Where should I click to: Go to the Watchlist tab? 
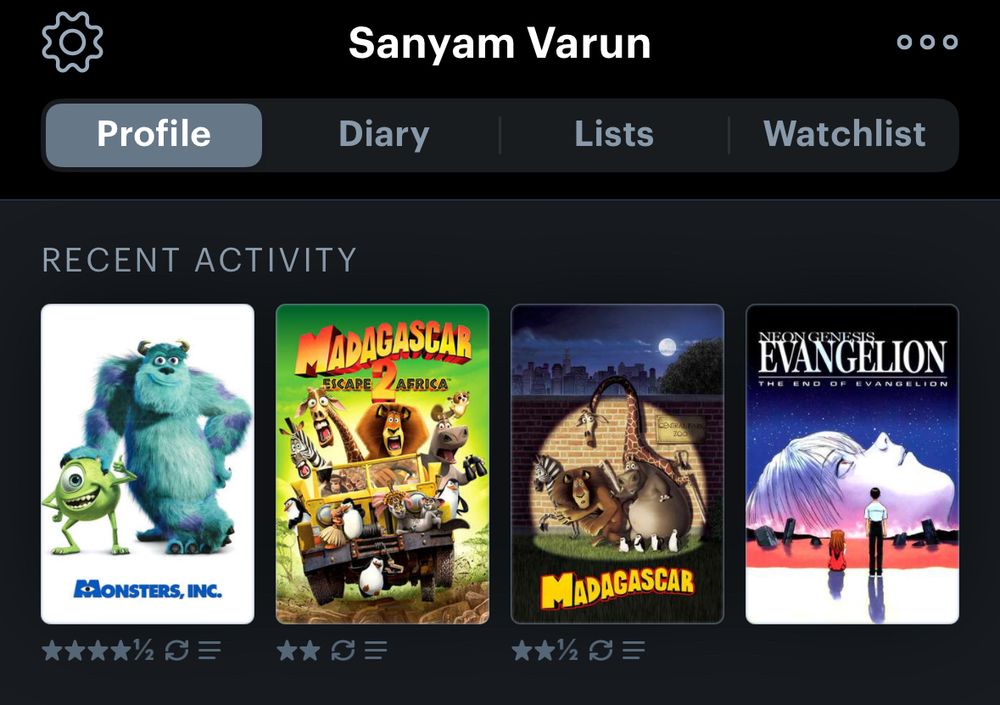tap(844, 135)
